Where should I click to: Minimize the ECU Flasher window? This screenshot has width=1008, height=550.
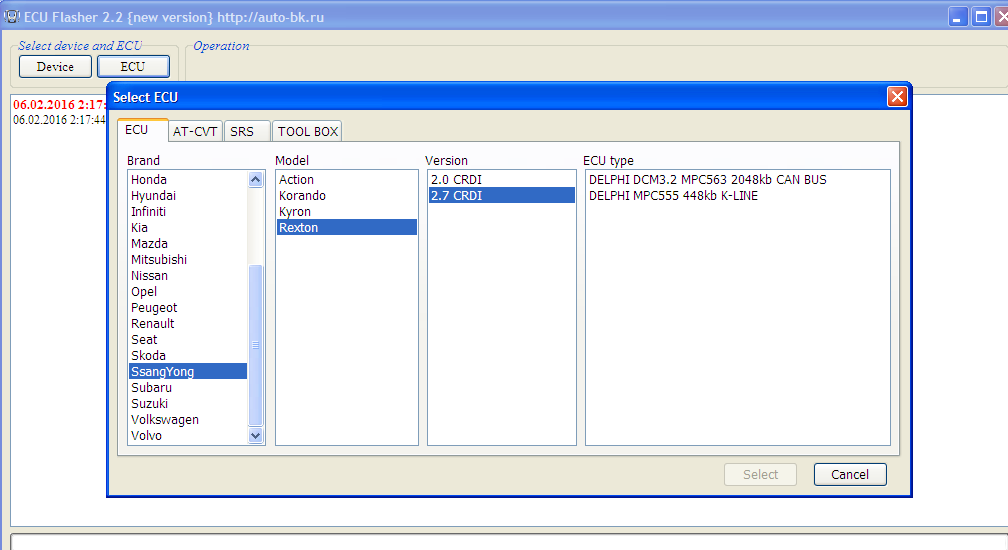pos(957,17)
